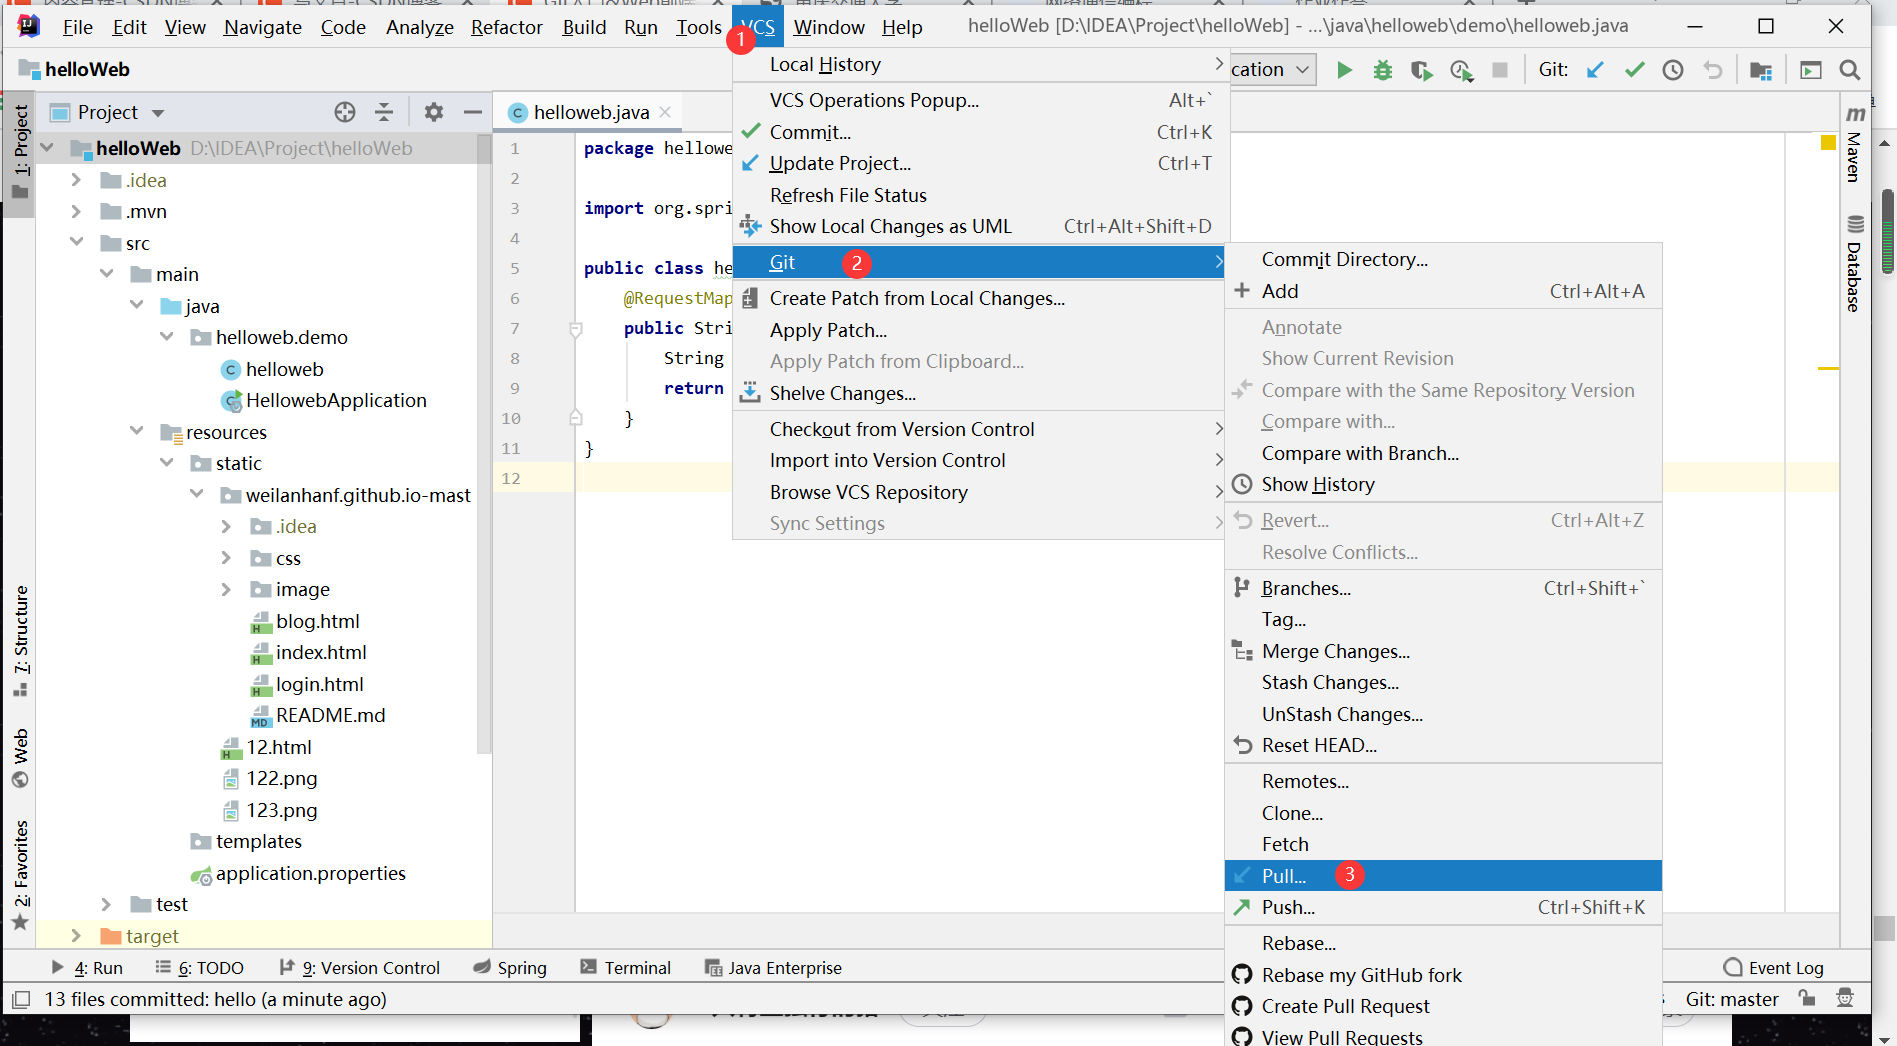
Task: Open the Version Control tool window
Action: click(x=360, y=967)
